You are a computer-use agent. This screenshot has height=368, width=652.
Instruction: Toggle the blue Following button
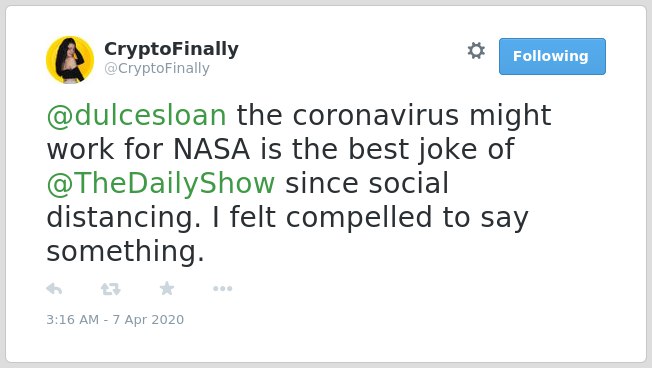[552, 57]
